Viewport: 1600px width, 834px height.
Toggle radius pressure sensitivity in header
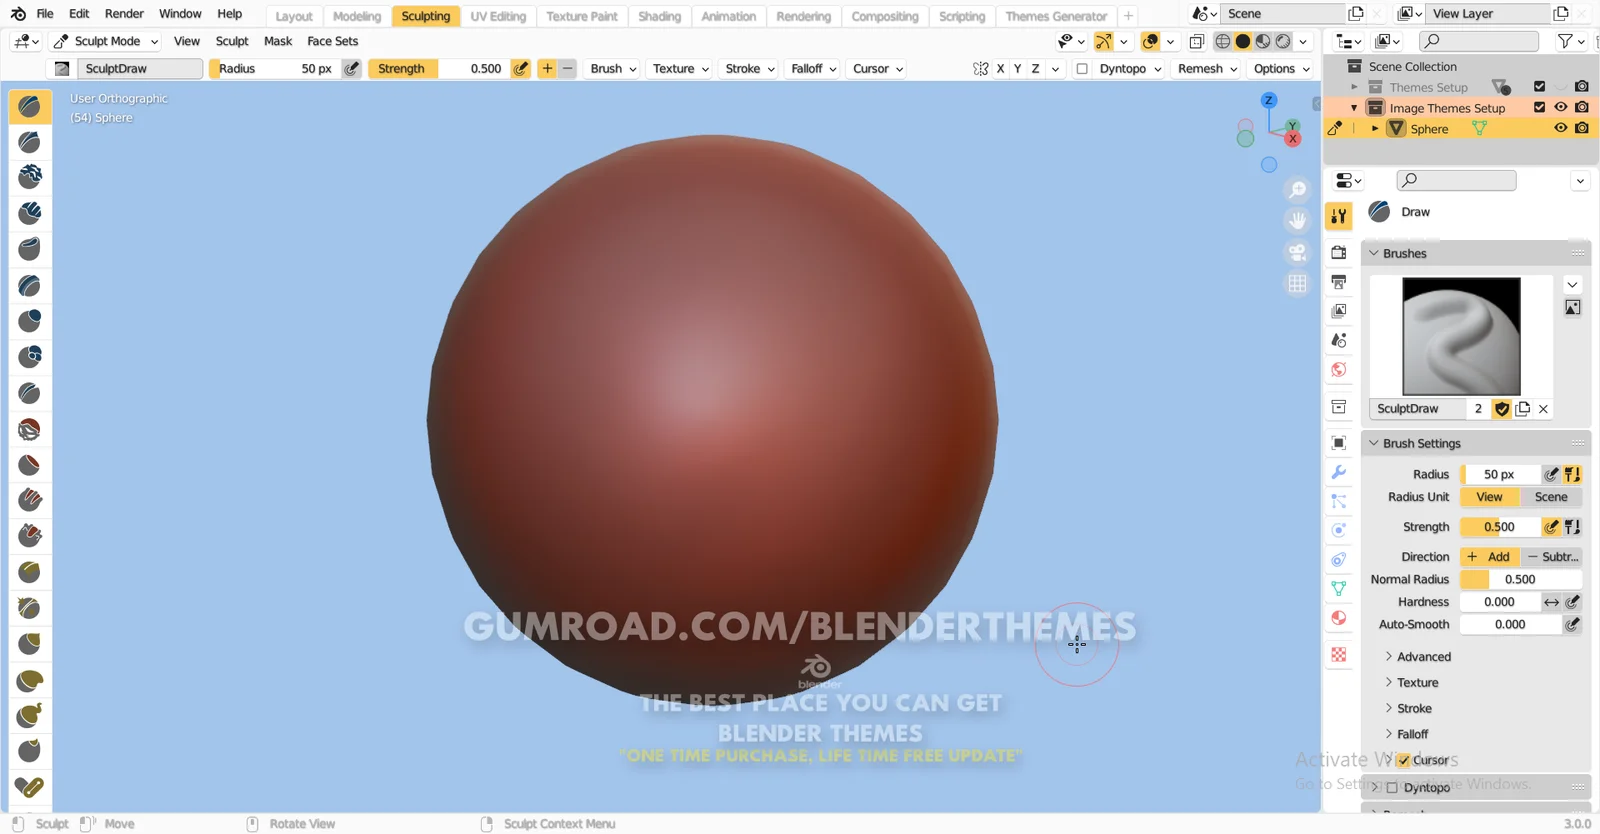352,69
